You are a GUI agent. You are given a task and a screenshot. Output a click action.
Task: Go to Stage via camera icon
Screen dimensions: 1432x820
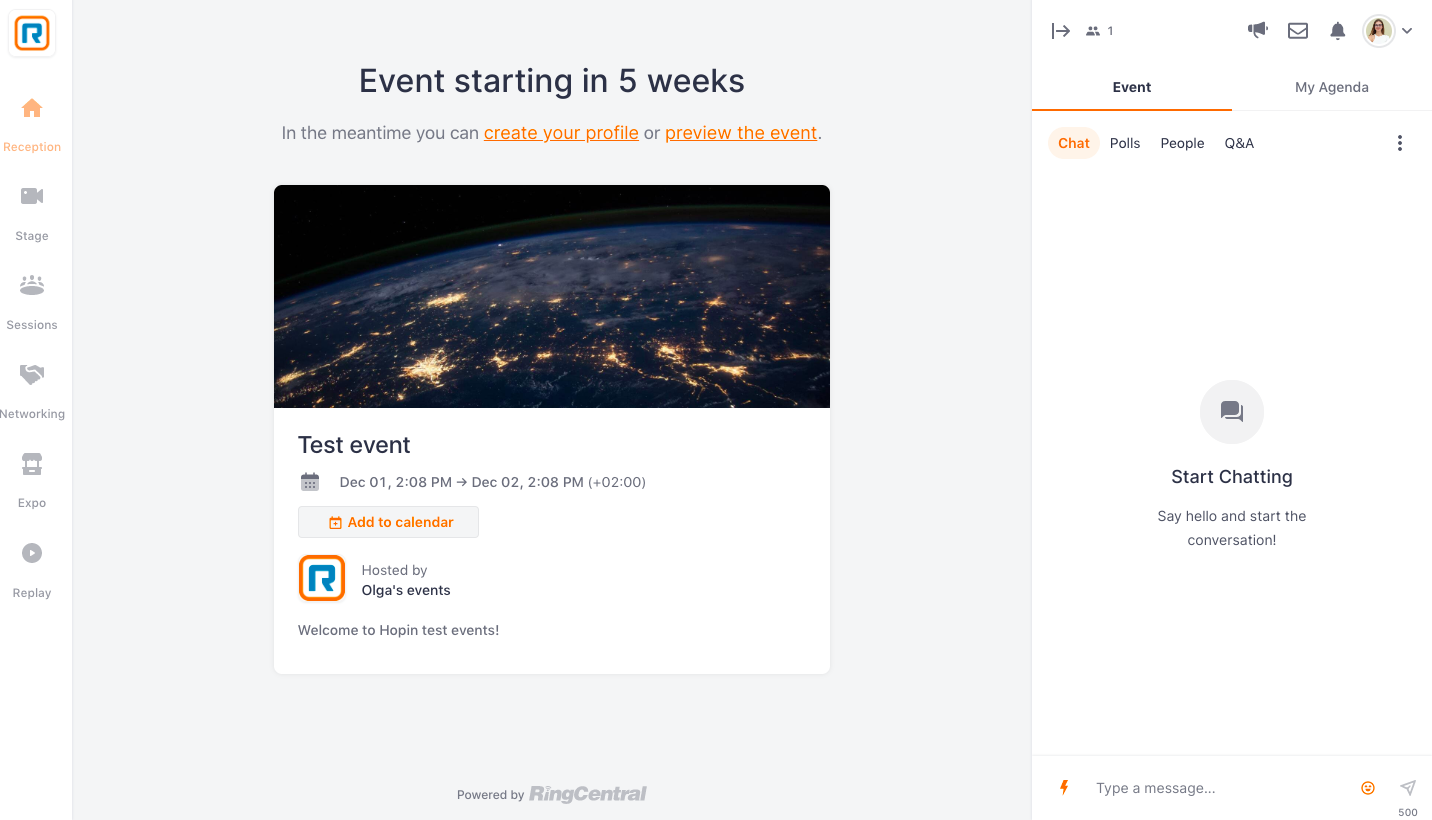tap(32, 196)
